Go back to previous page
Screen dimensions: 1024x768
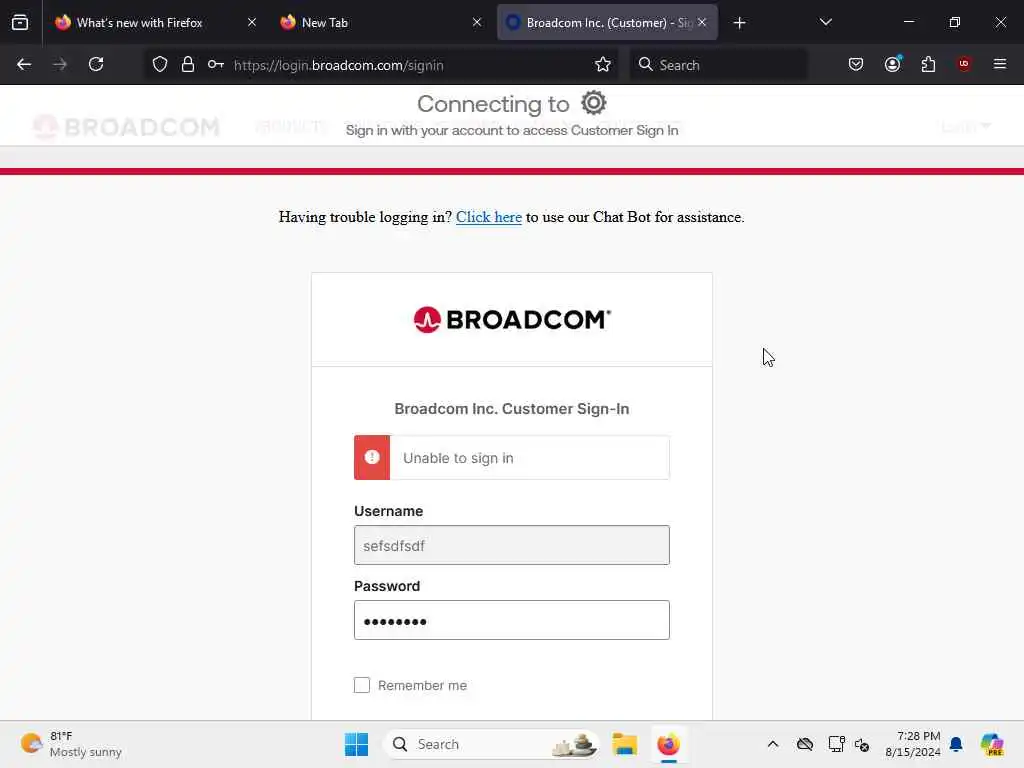click(x=24, y=64)
